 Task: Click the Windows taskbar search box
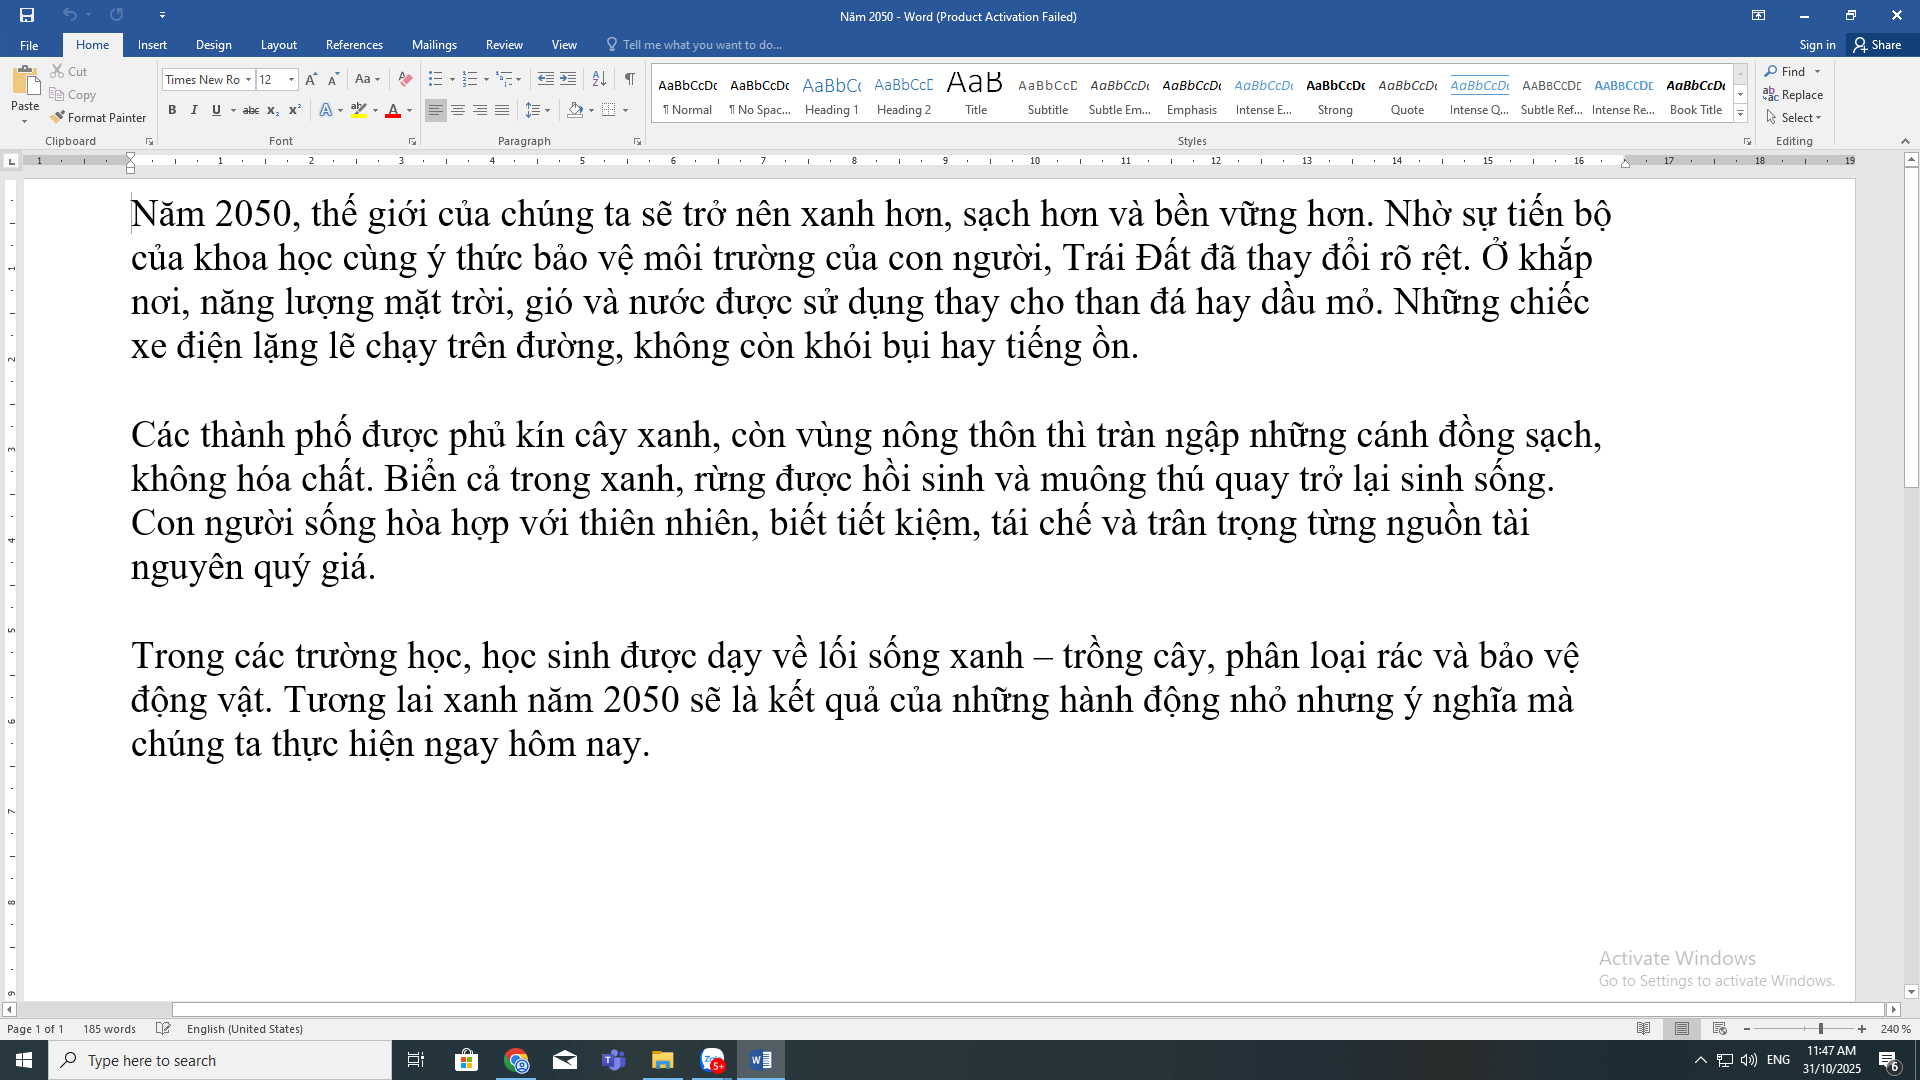pyautogui.click(x=220, y=1060)
